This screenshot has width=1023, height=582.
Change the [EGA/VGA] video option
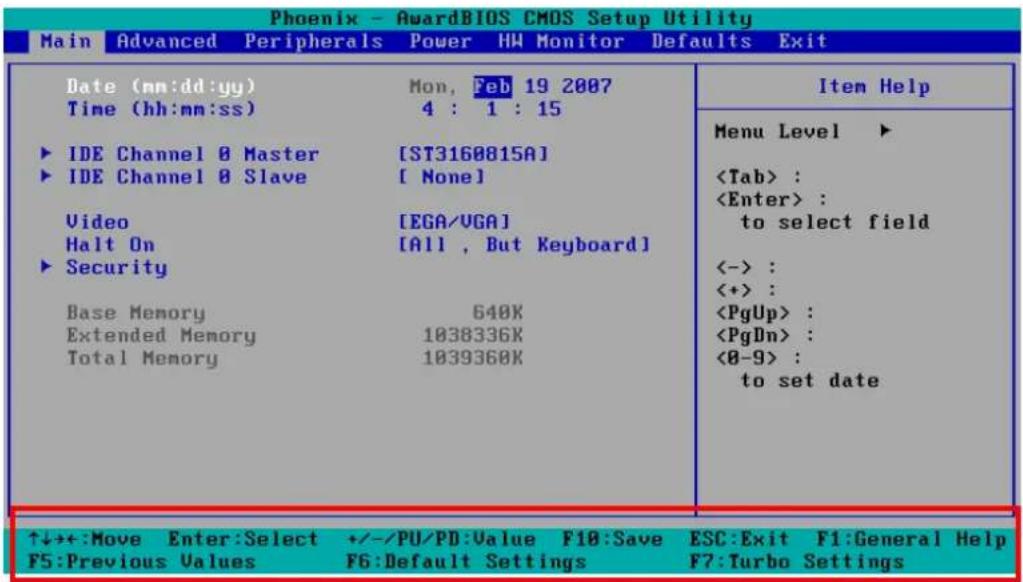[455, 222]
